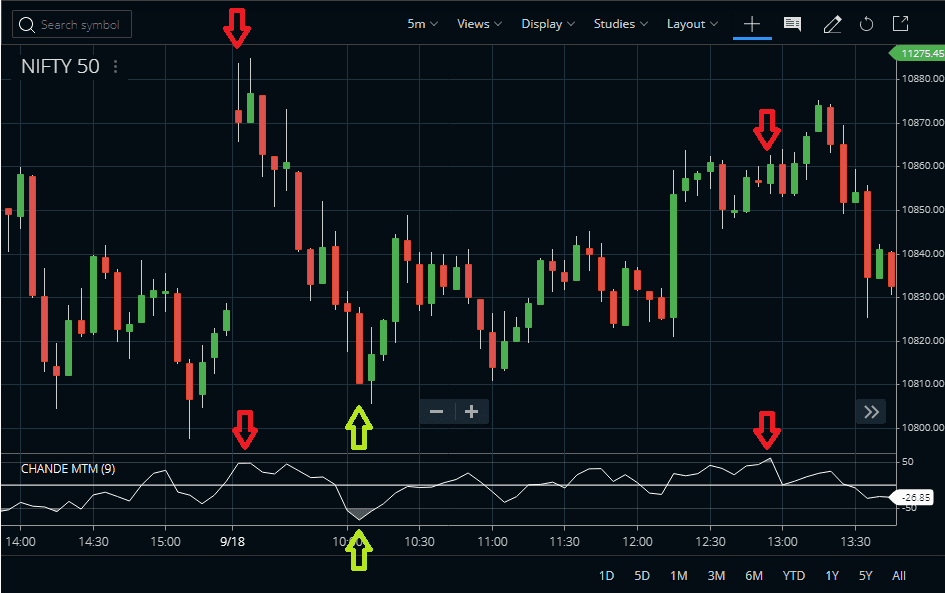
Task: Show All time range
Action: pos(899,576)
